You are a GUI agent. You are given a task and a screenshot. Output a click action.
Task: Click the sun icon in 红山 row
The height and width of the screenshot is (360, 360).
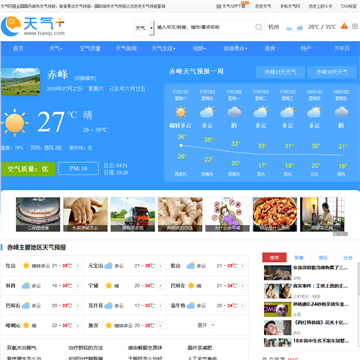click(x=26, y=266)
